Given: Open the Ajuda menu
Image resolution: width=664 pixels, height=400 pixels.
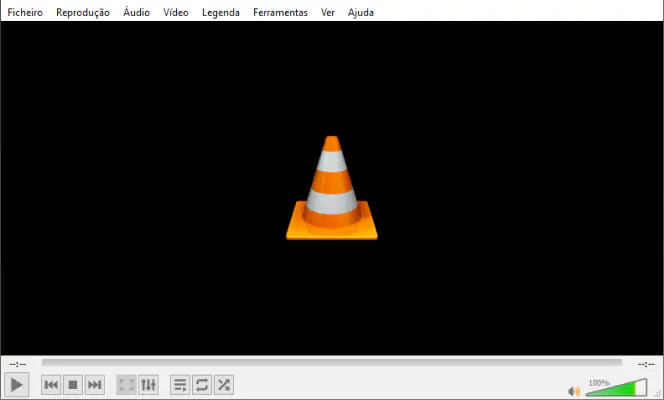Looking at the screenshot, I should pos(361,12).
